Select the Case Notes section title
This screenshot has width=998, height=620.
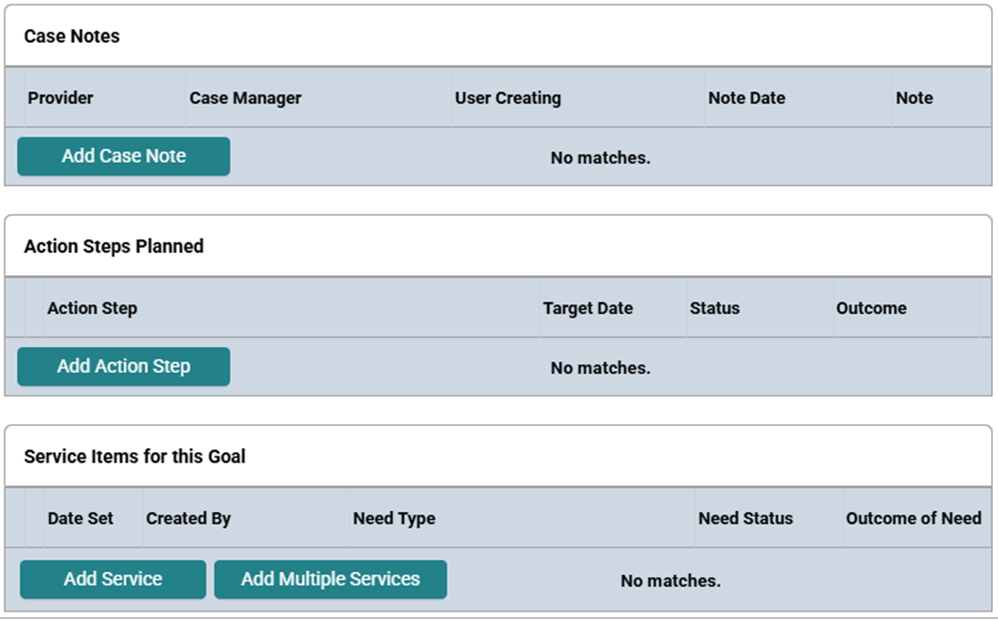72,36
